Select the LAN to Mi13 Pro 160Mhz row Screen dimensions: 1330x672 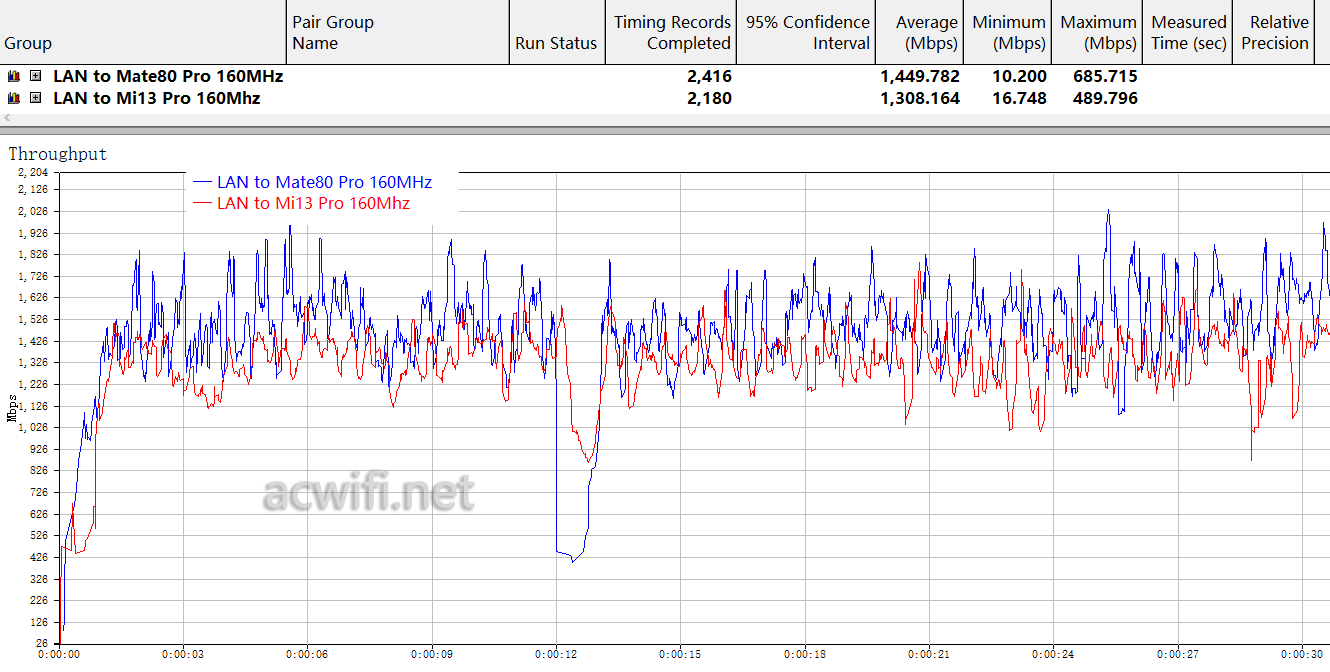point(156,98)
